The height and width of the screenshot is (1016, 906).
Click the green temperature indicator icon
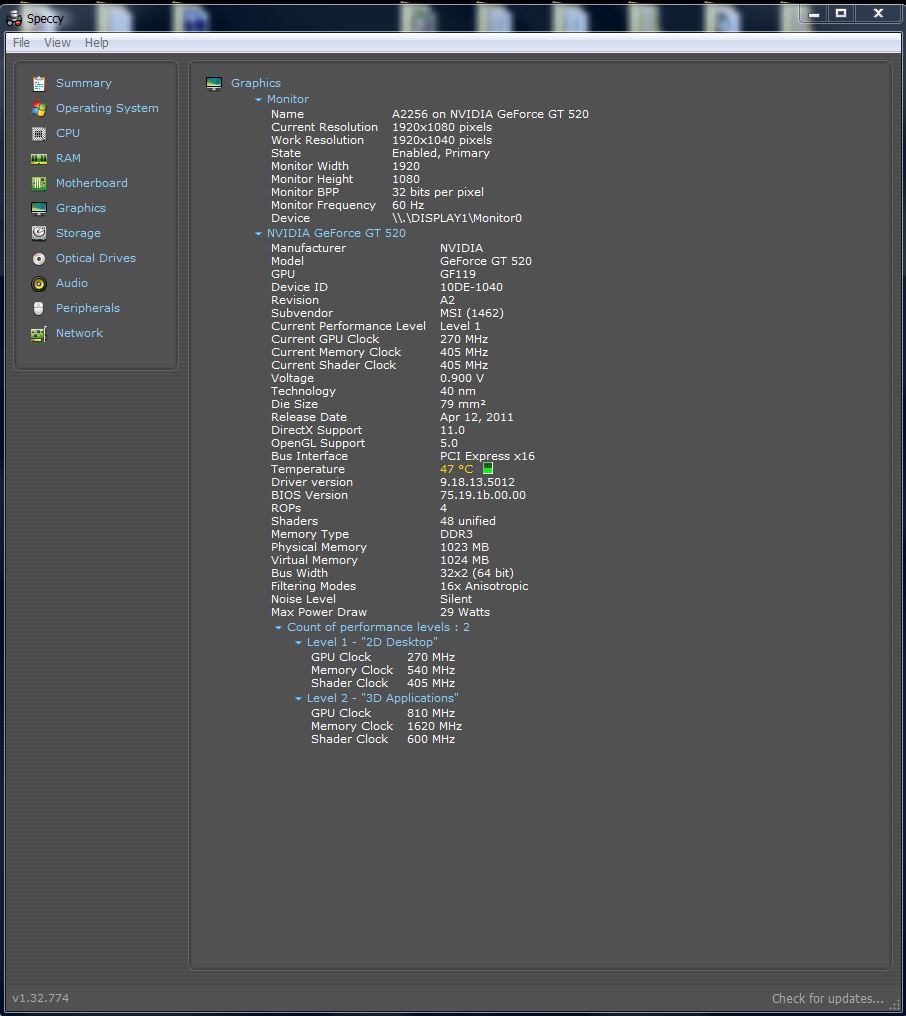pyautogui.click(x=488, y=468)
